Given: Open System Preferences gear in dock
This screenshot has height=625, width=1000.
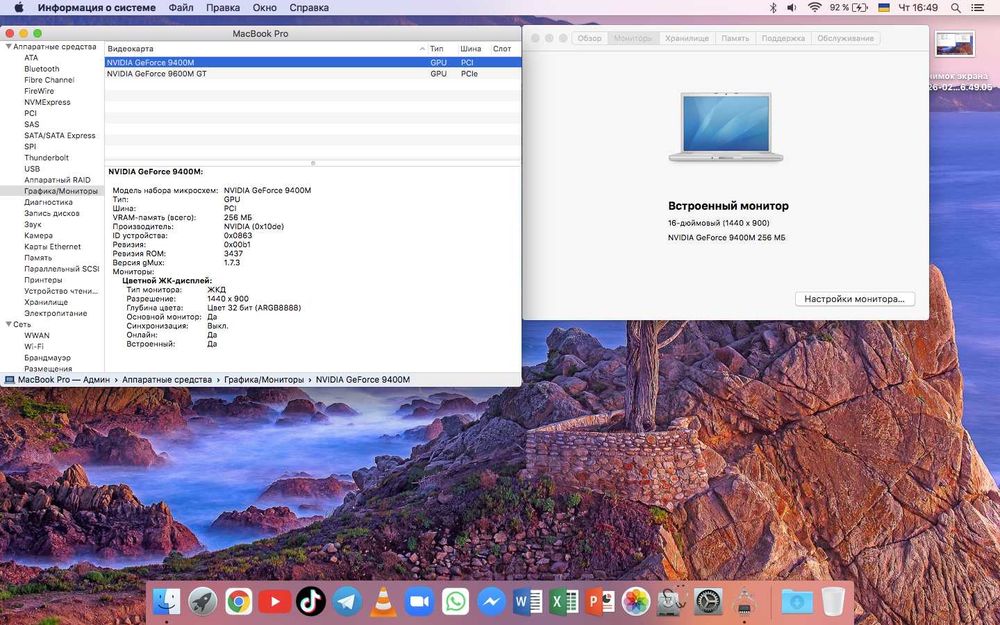Looking at the screenshot, I should [709, 601].
